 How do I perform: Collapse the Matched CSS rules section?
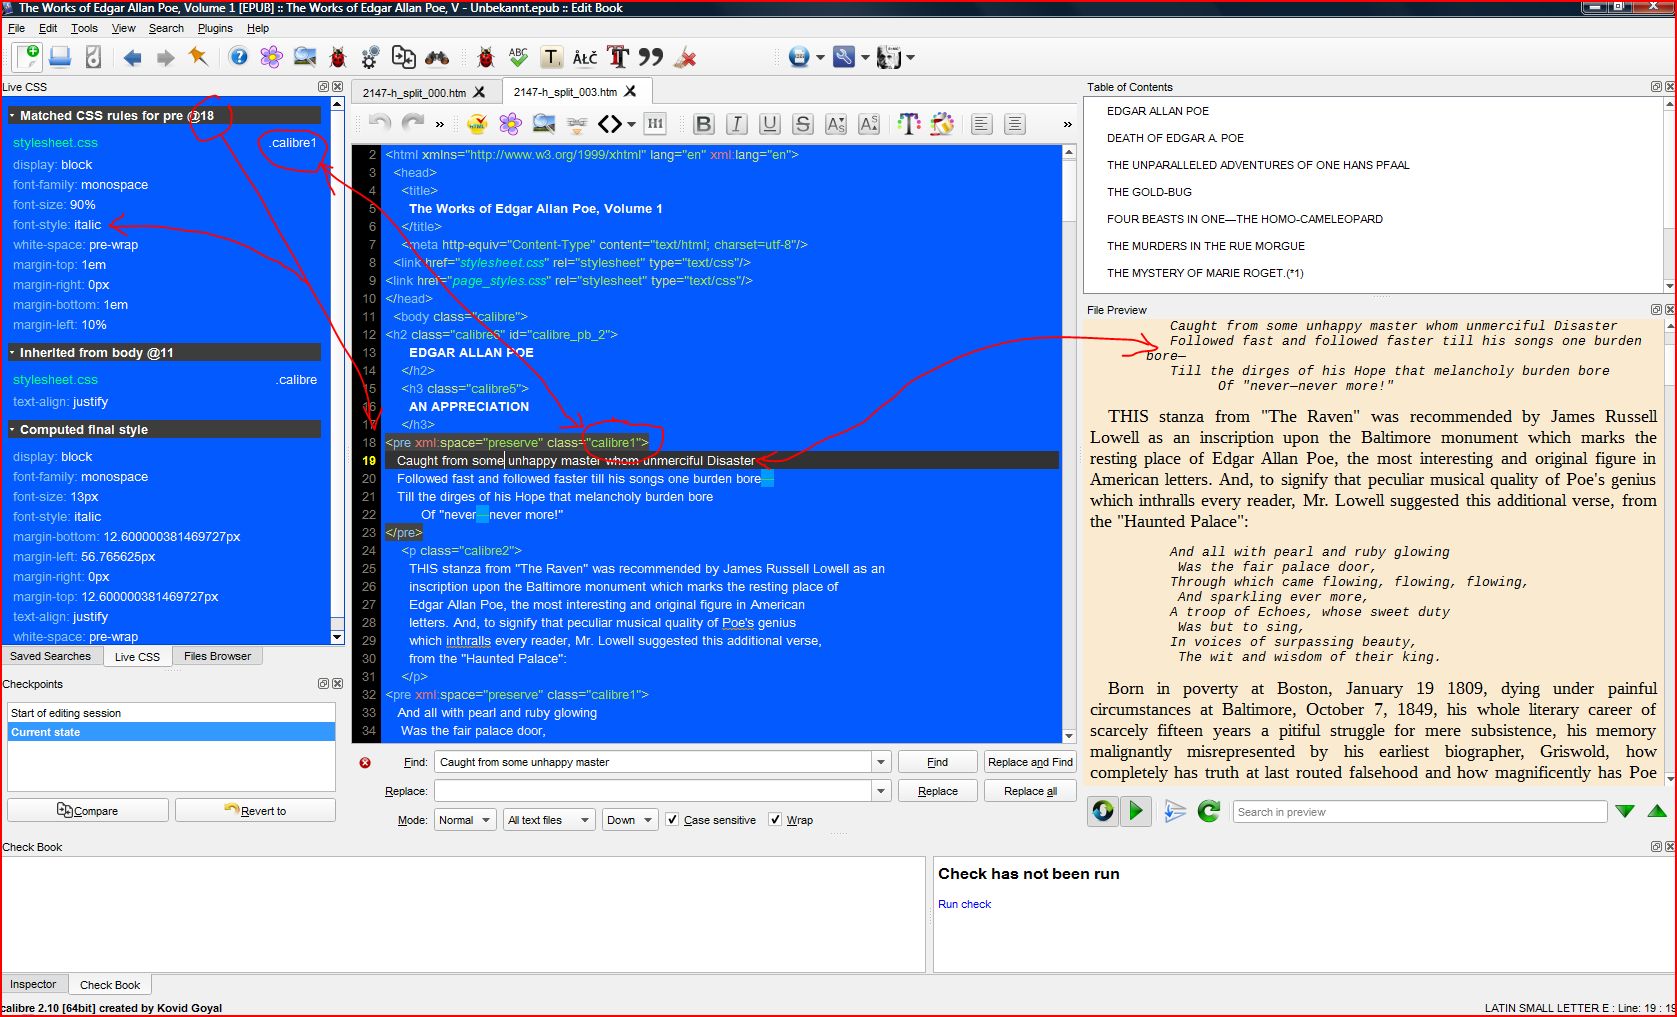[x=12, y=116]
